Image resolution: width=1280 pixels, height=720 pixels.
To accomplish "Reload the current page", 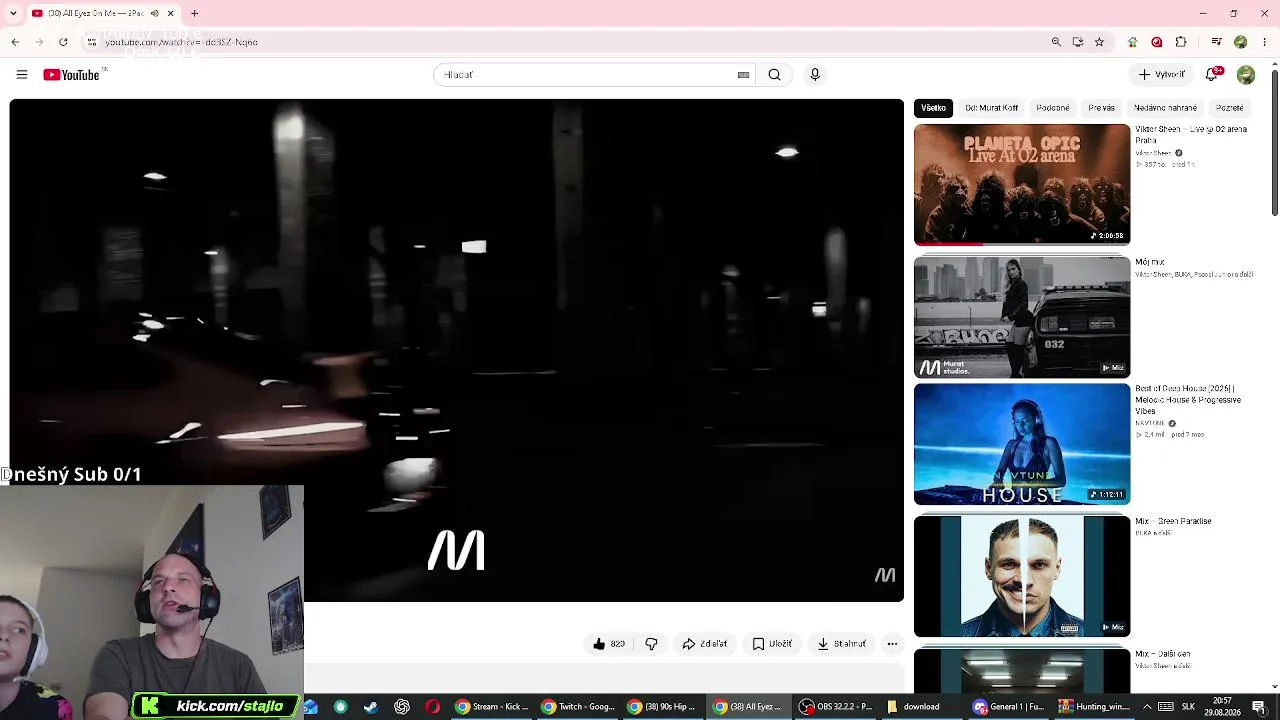I will coord(63,42).
